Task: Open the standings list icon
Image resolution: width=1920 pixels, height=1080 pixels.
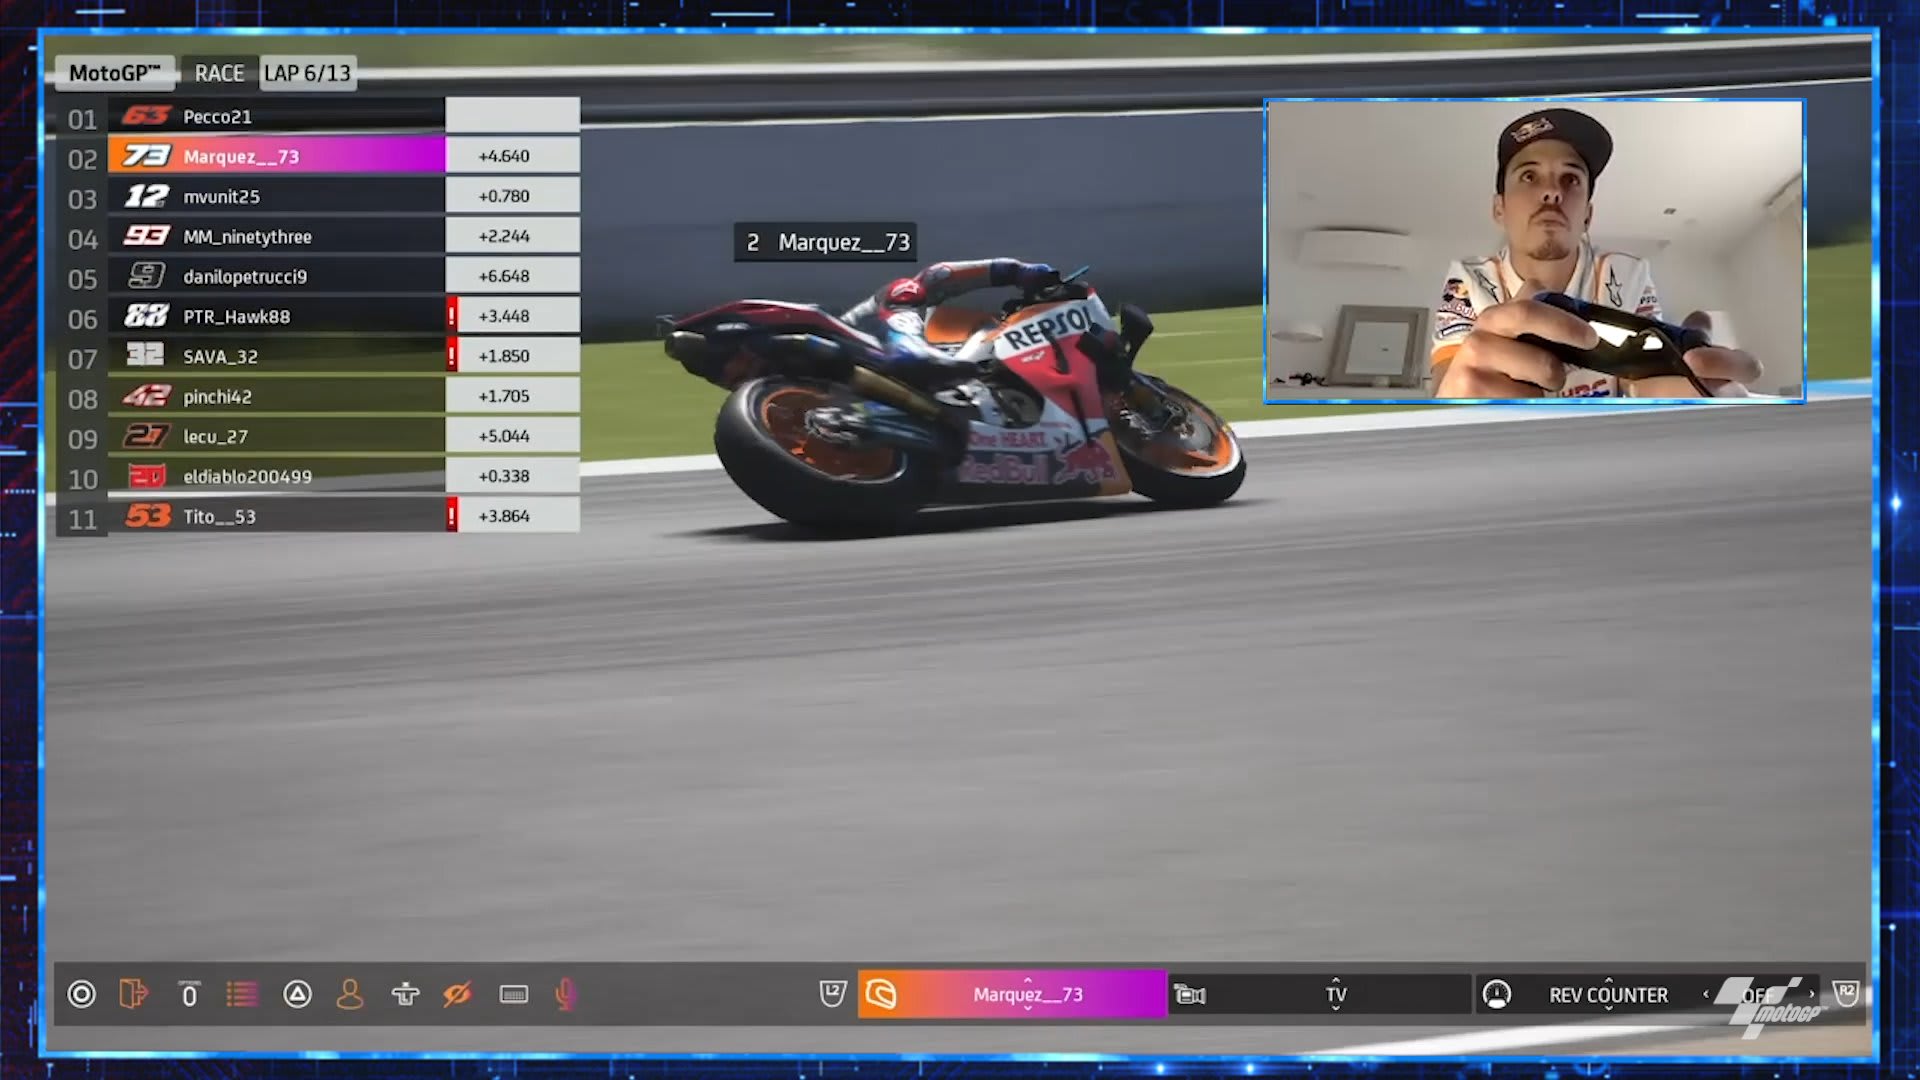Action: point(241,994)
